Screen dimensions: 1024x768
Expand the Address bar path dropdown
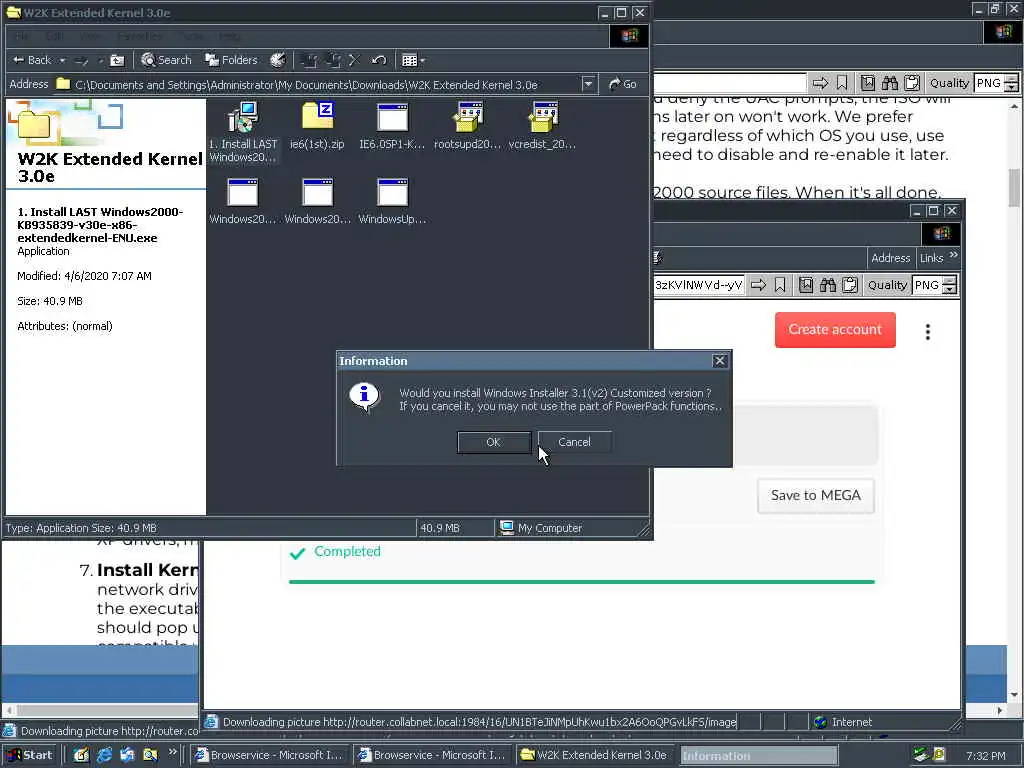coord(588,84)
